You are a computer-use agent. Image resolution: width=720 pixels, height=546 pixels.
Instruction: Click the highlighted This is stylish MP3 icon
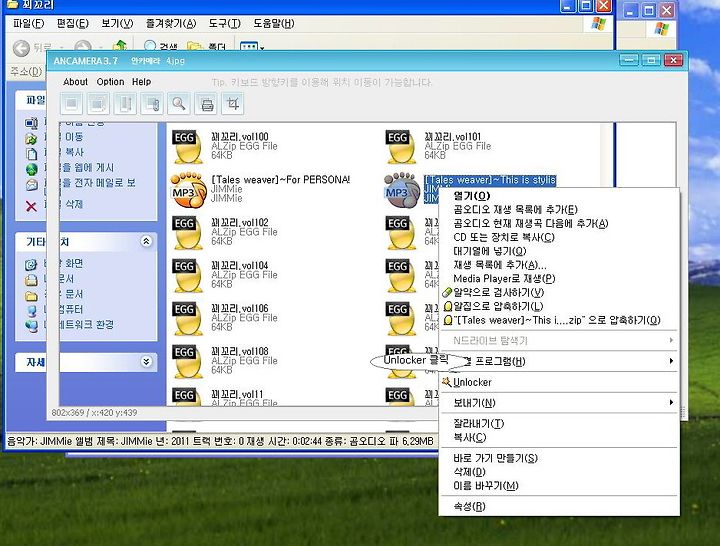click(x=401, y=190)
